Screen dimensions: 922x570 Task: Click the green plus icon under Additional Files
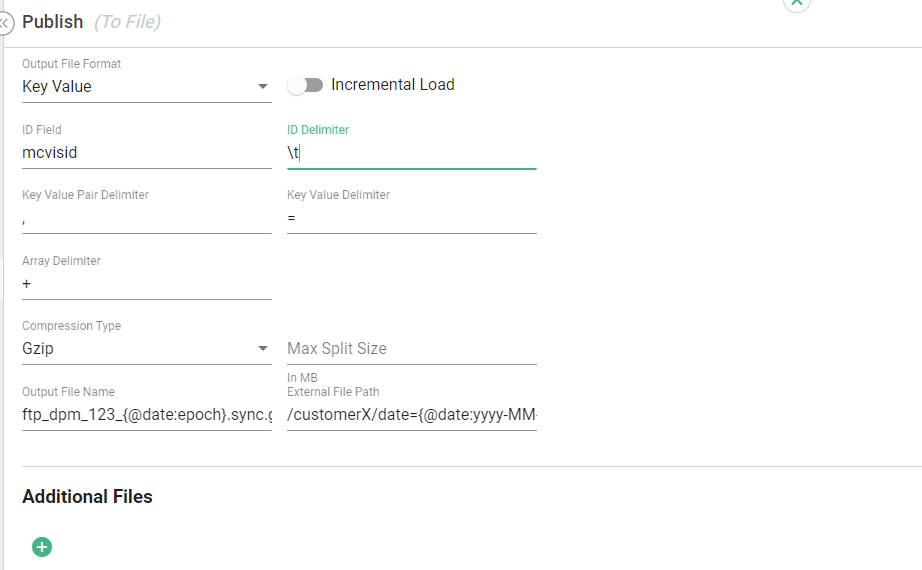click(x=42, y=547)
